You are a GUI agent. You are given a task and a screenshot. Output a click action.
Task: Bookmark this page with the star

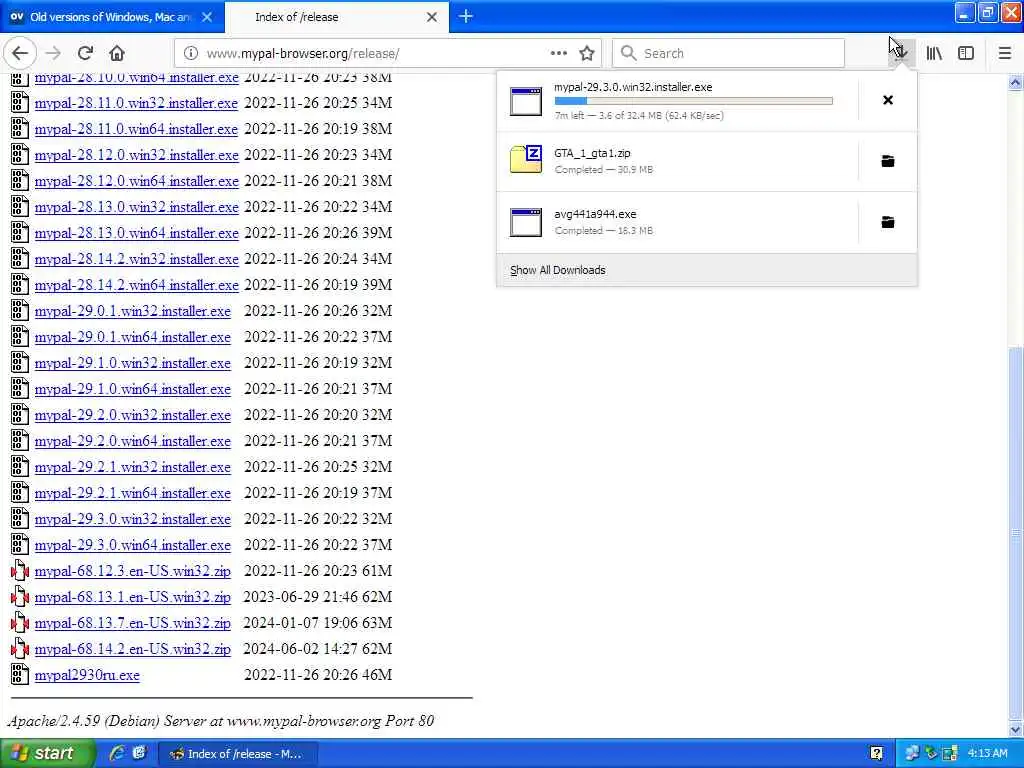[586, 53]
